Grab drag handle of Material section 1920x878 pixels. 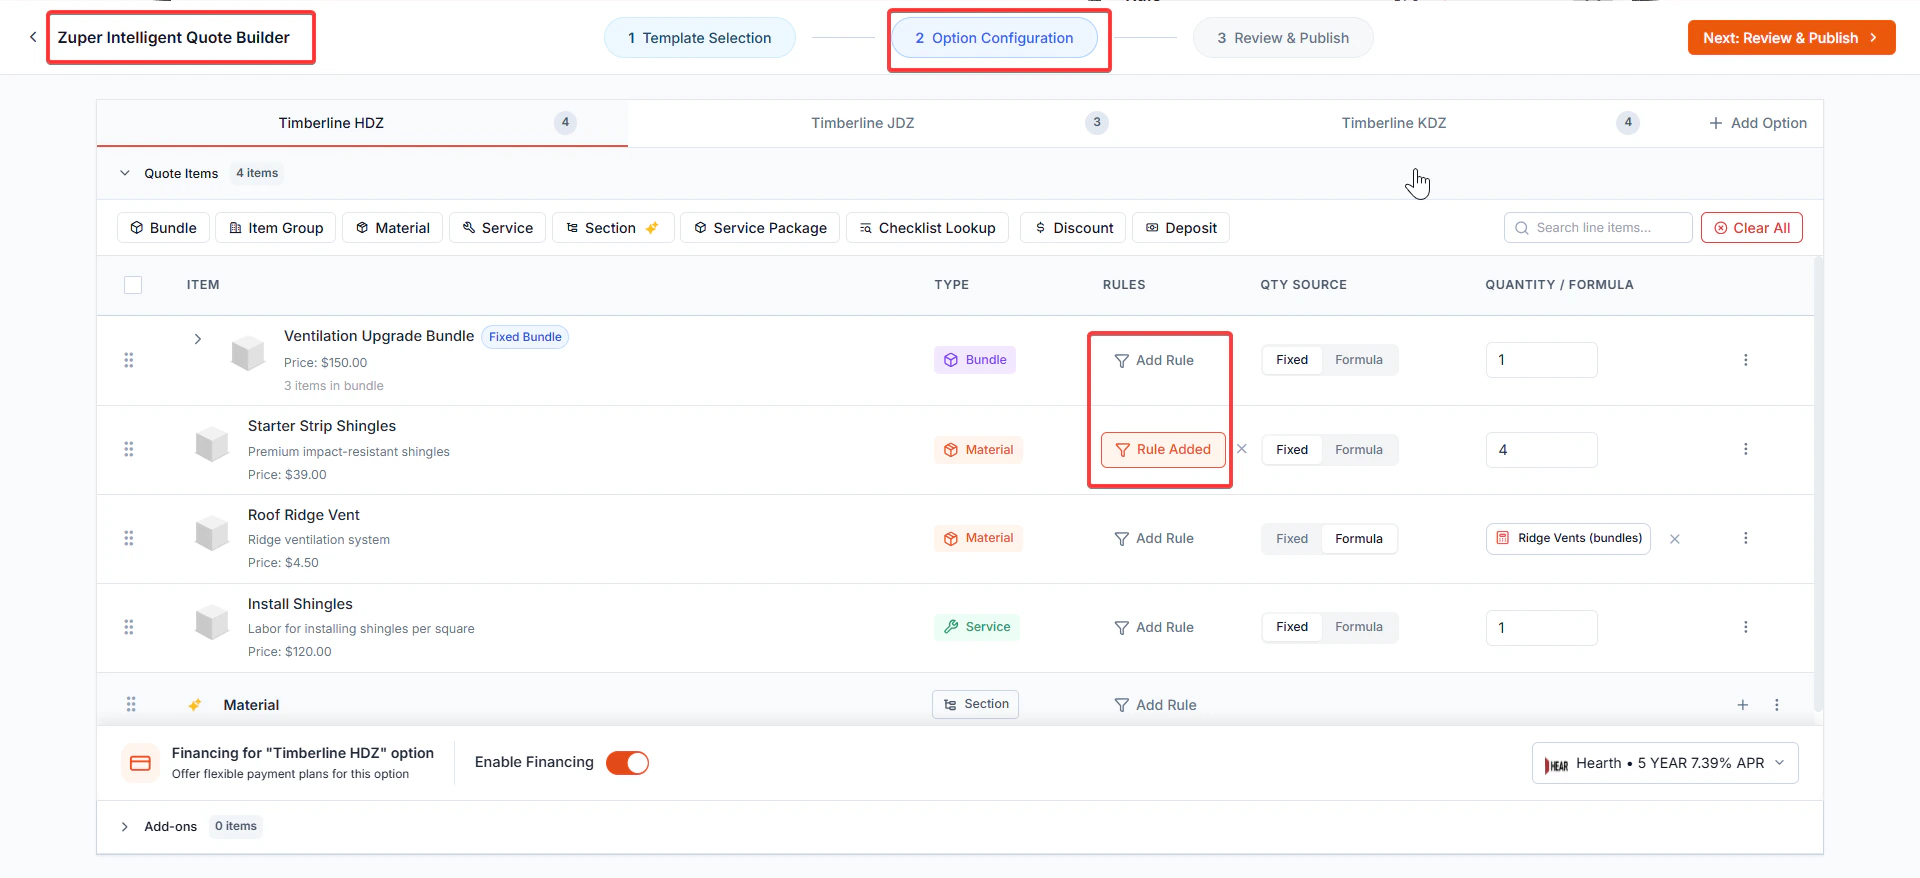tap(131, 705)
